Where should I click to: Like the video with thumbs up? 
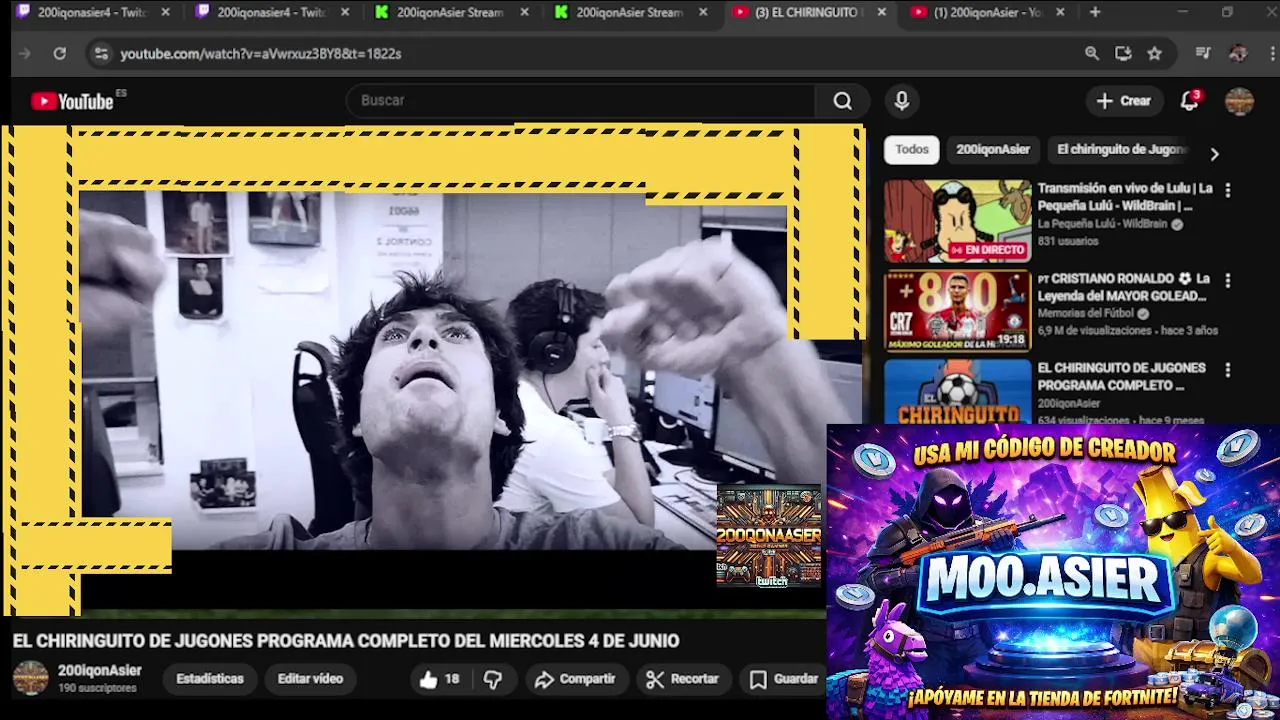pos(440,680)
